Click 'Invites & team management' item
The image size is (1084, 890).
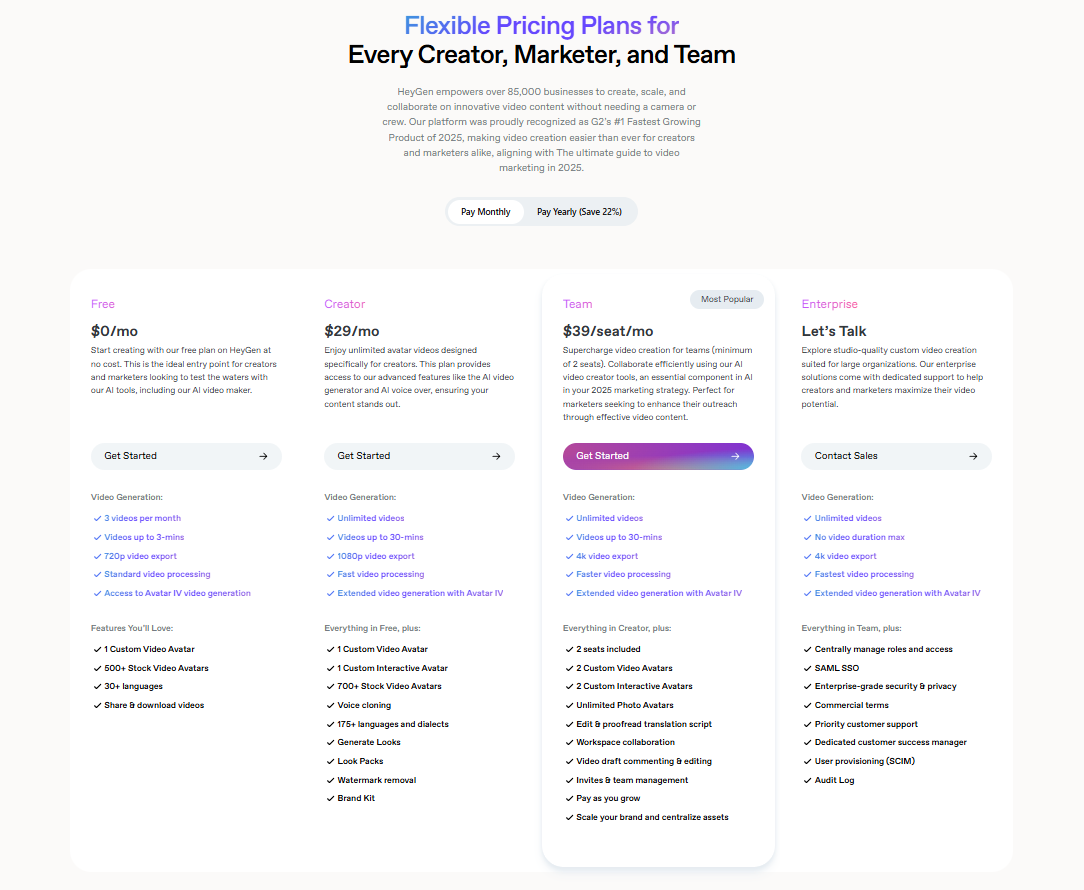pos(632,780)
